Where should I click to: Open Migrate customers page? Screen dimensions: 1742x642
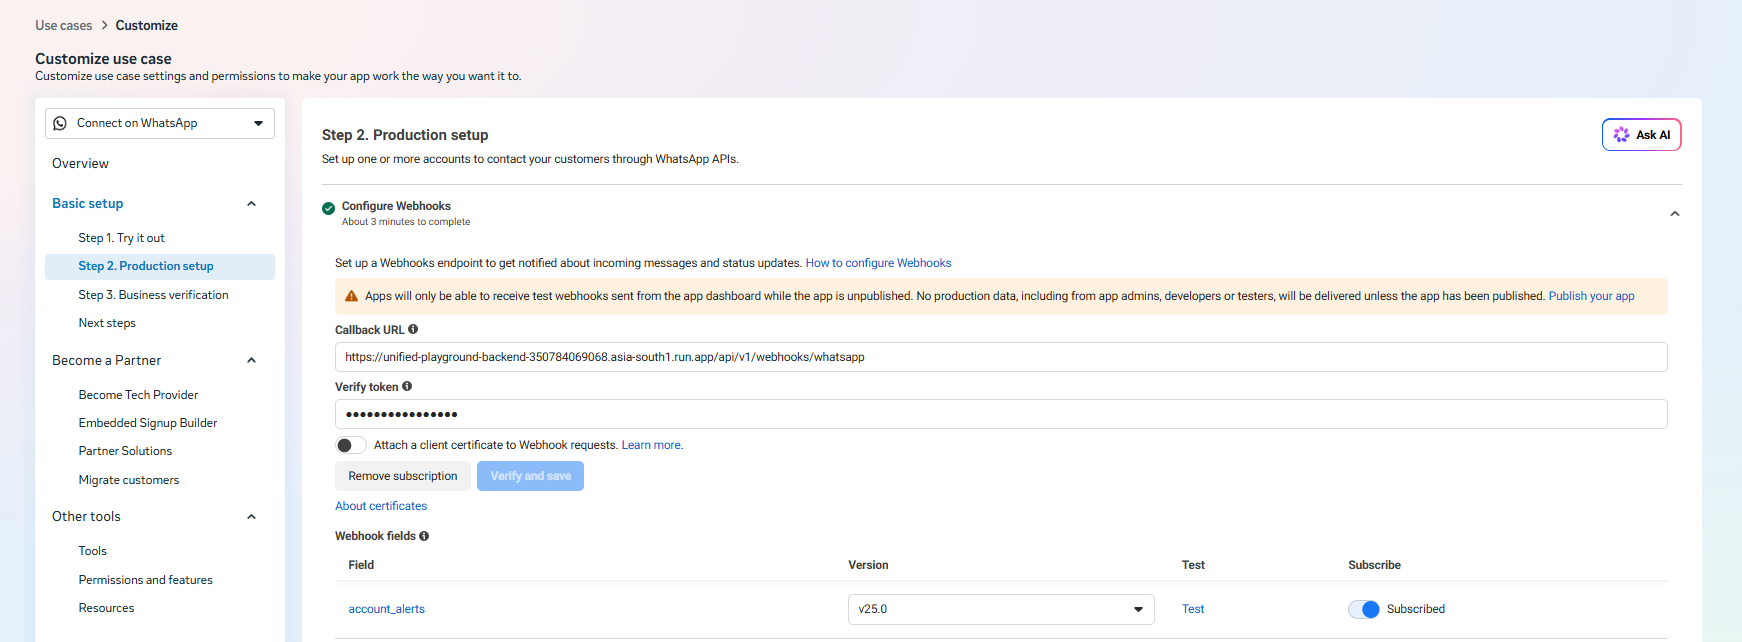click(129, 480)
